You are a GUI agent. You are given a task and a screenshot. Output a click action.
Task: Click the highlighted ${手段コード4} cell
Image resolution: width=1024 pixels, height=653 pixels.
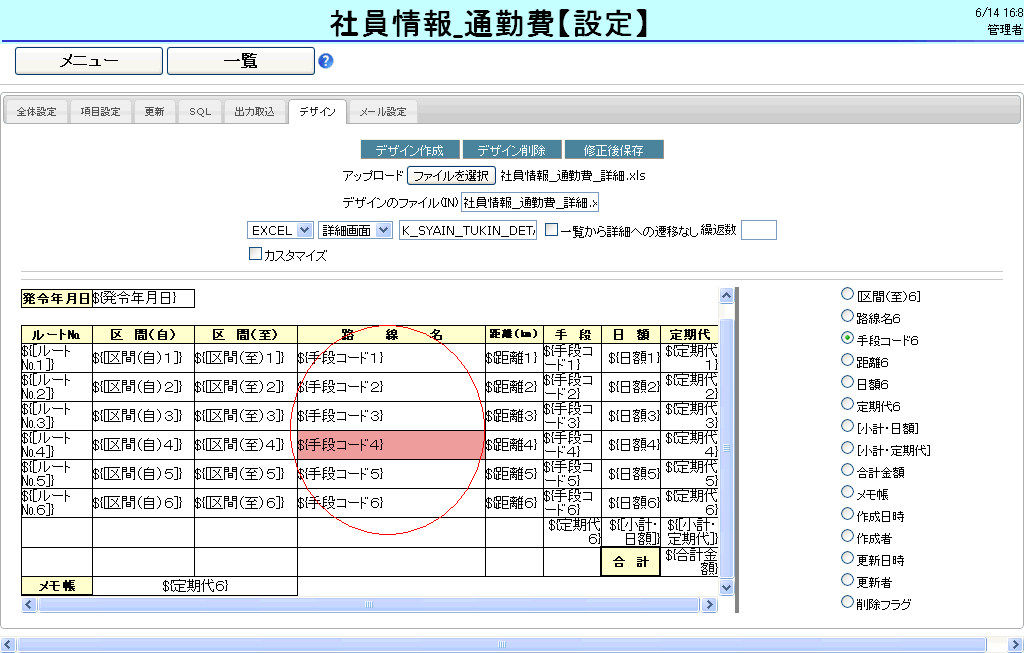coord(390,445)
